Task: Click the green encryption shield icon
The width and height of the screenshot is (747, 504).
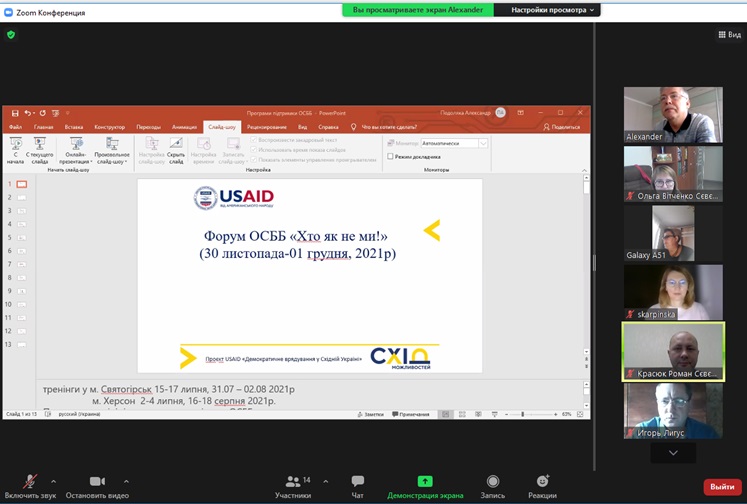Action: click(x=11, y=34)
